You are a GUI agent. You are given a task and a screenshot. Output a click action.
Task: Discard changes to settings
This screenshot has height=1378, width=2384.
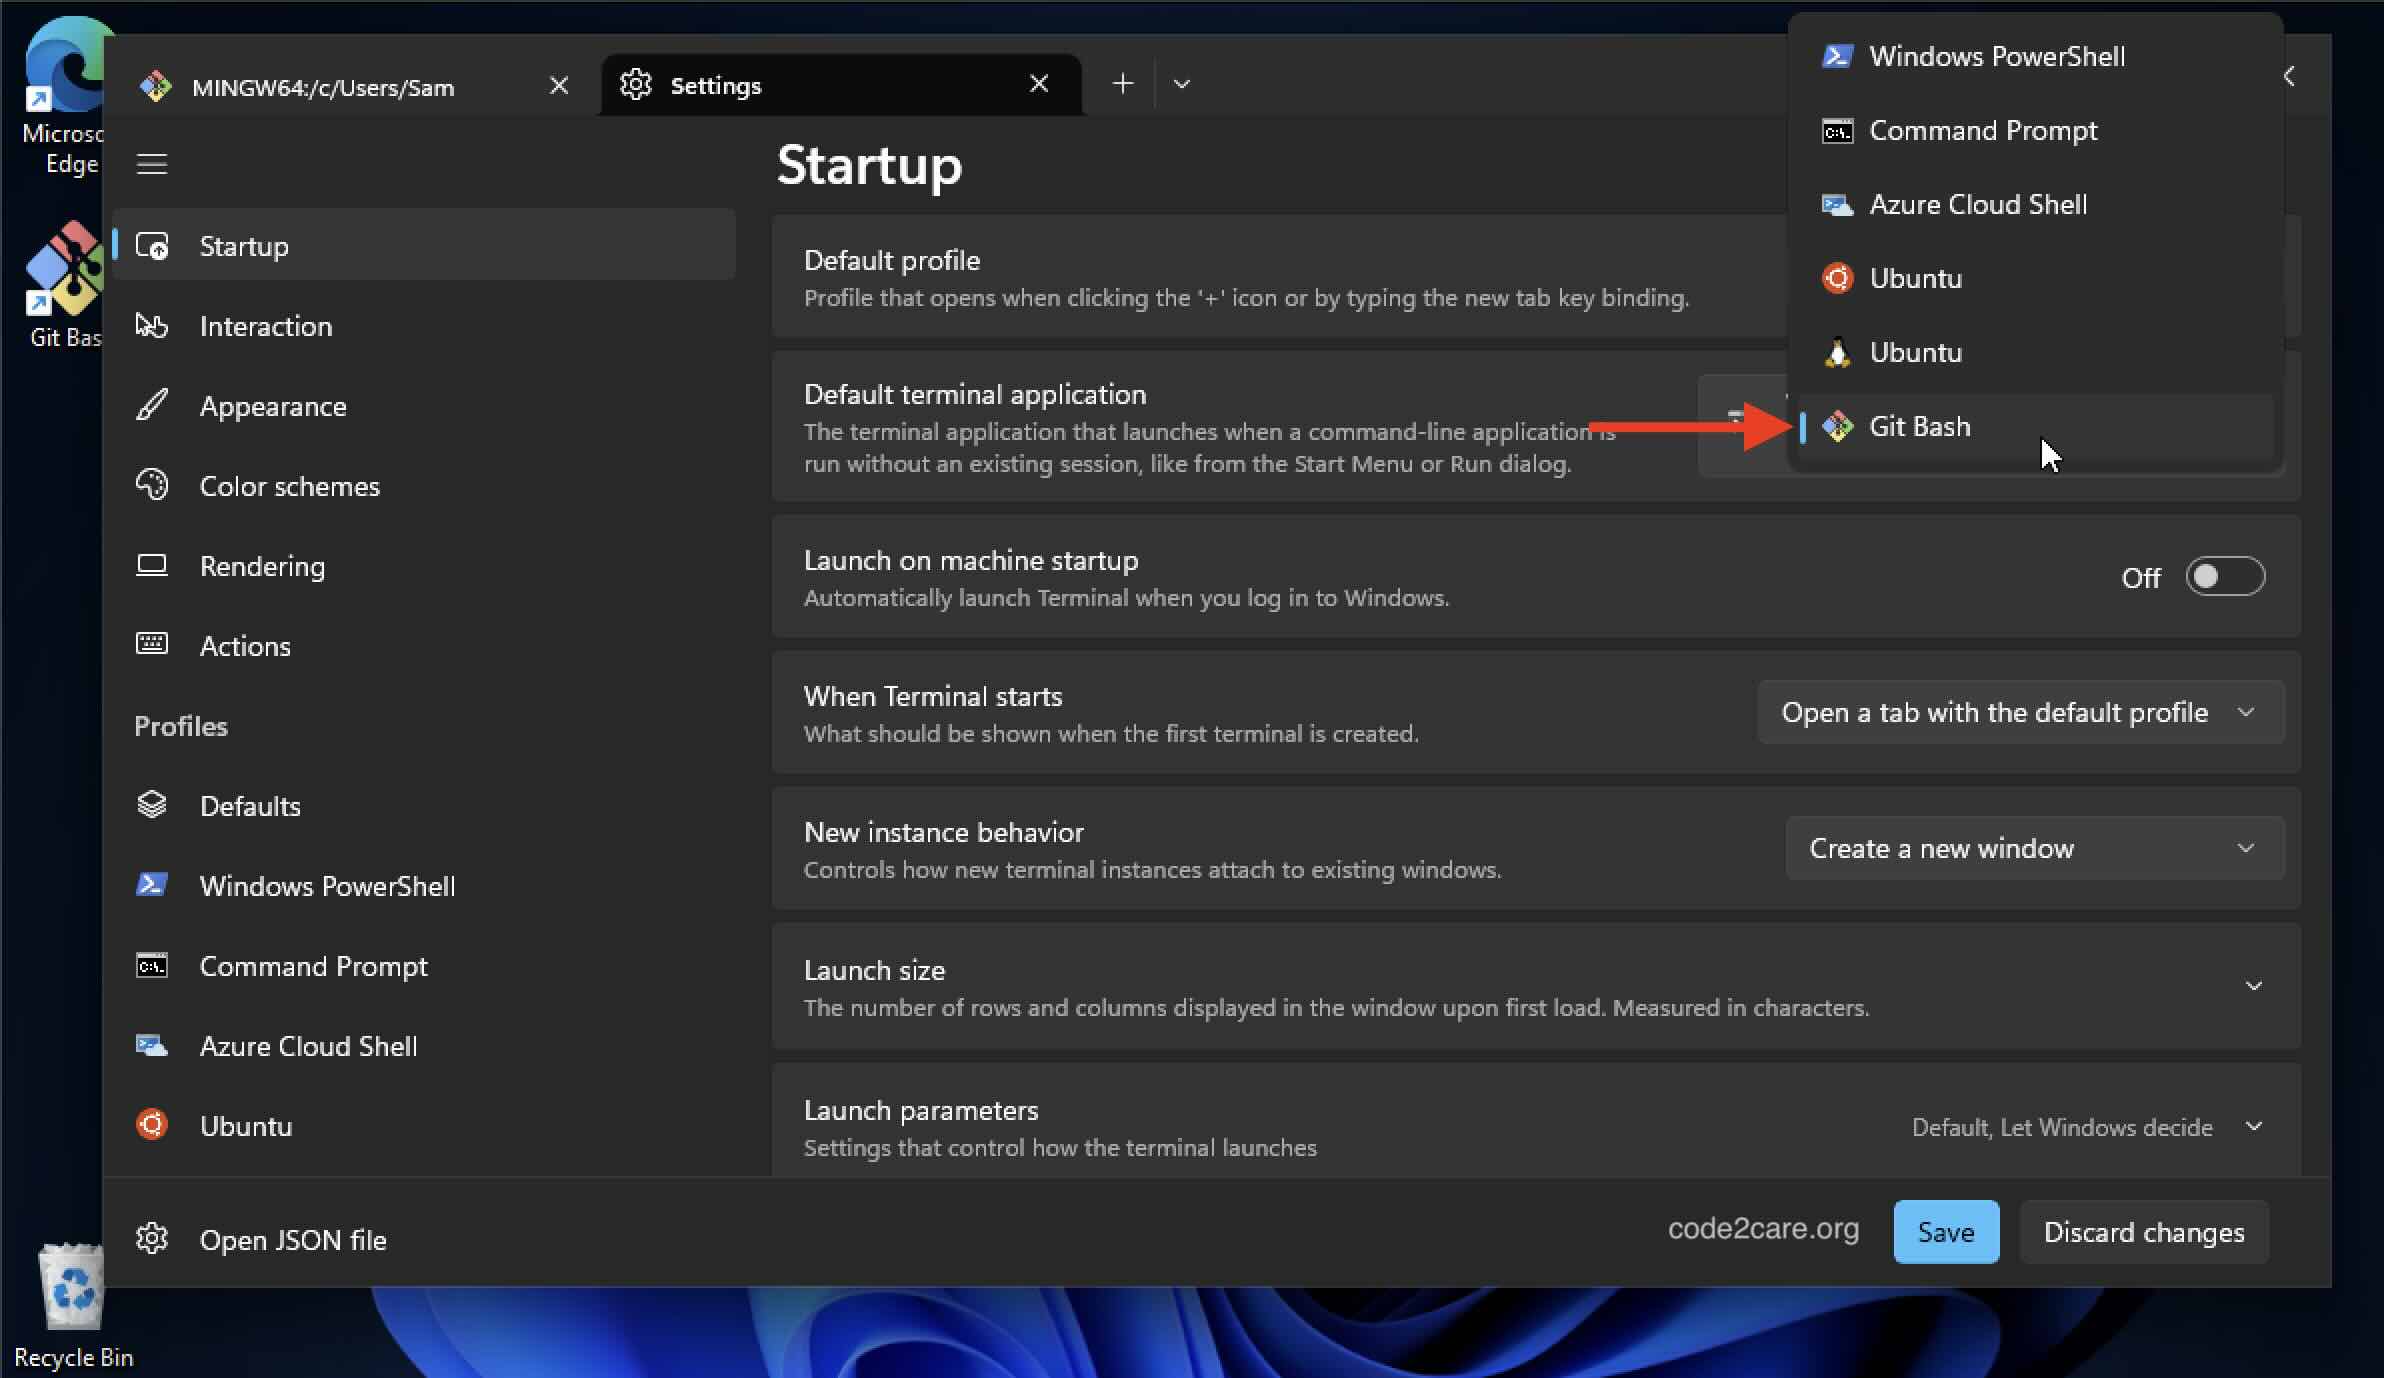coord(2144,1231)
